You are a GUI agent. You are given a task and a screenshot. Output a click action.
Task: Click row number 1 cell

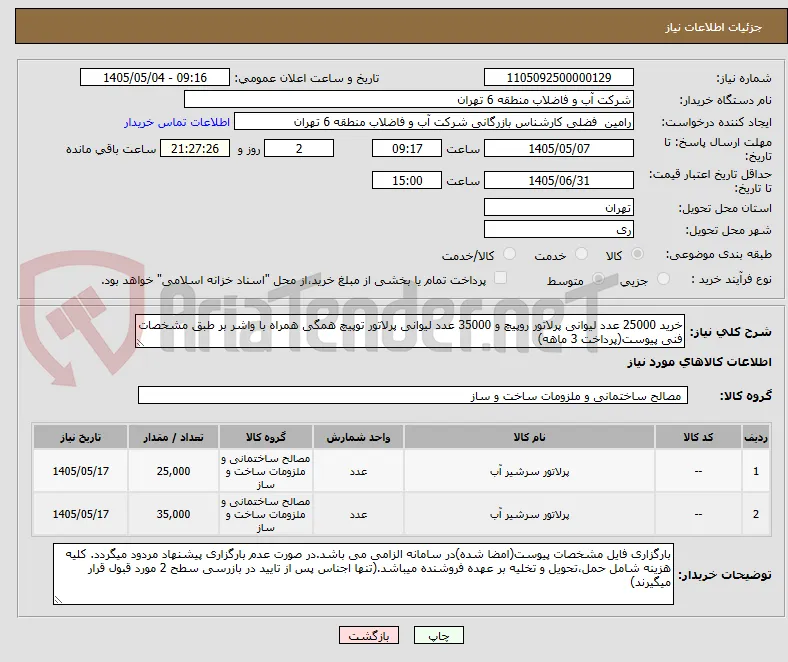pos(756,471)
